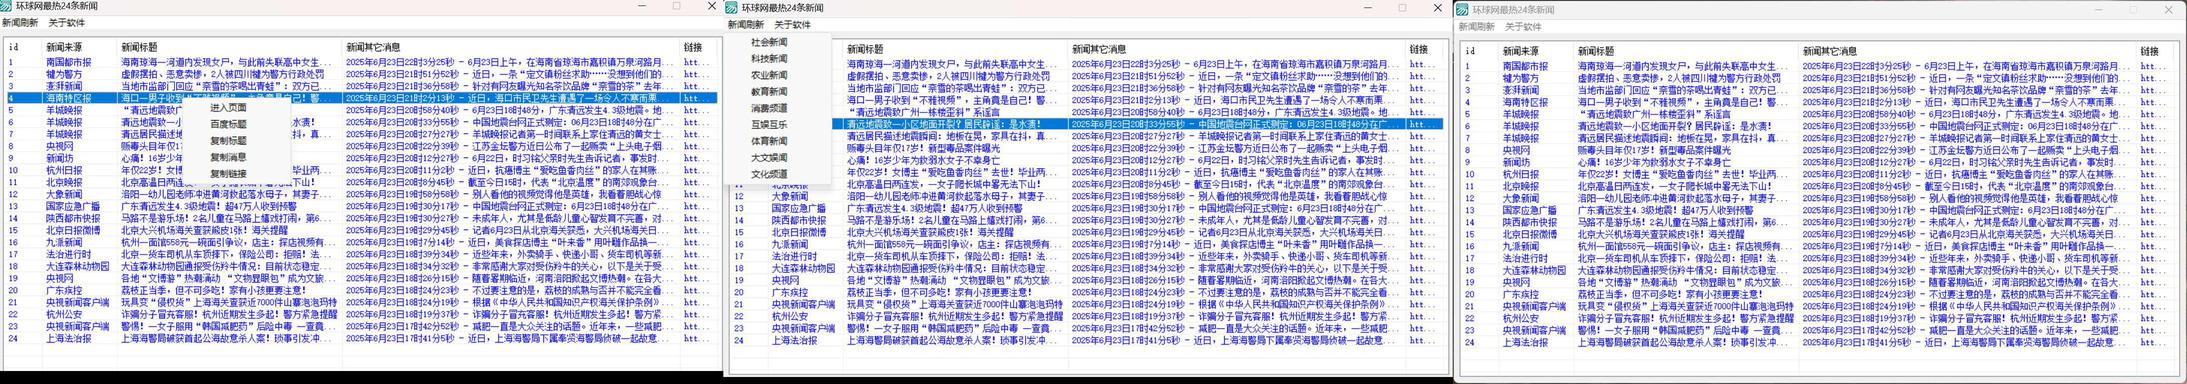Screen dimensions: 2187x384
Task: Select 体育新闻 in the dropdown menu
Action: pos(769,141)
